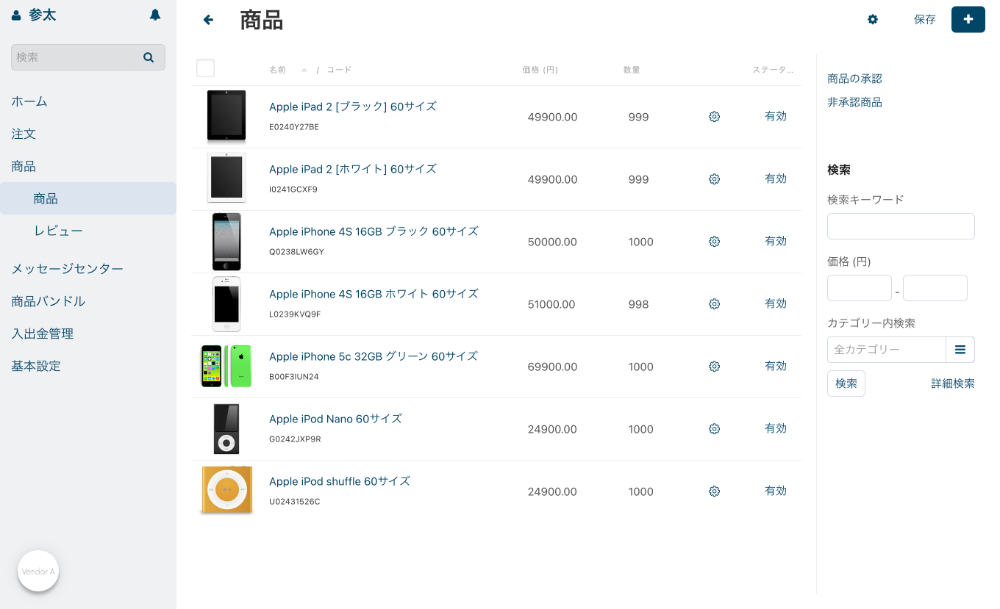Add a new product with plus button
Screen dimensions: 1000x609
pos(967,19)
